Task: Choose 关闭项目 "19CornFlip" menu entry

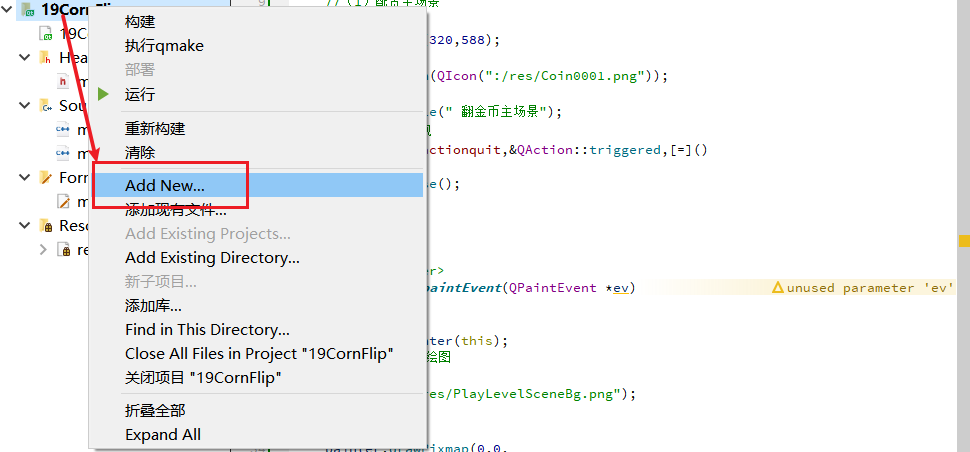Action: (258, 378)
